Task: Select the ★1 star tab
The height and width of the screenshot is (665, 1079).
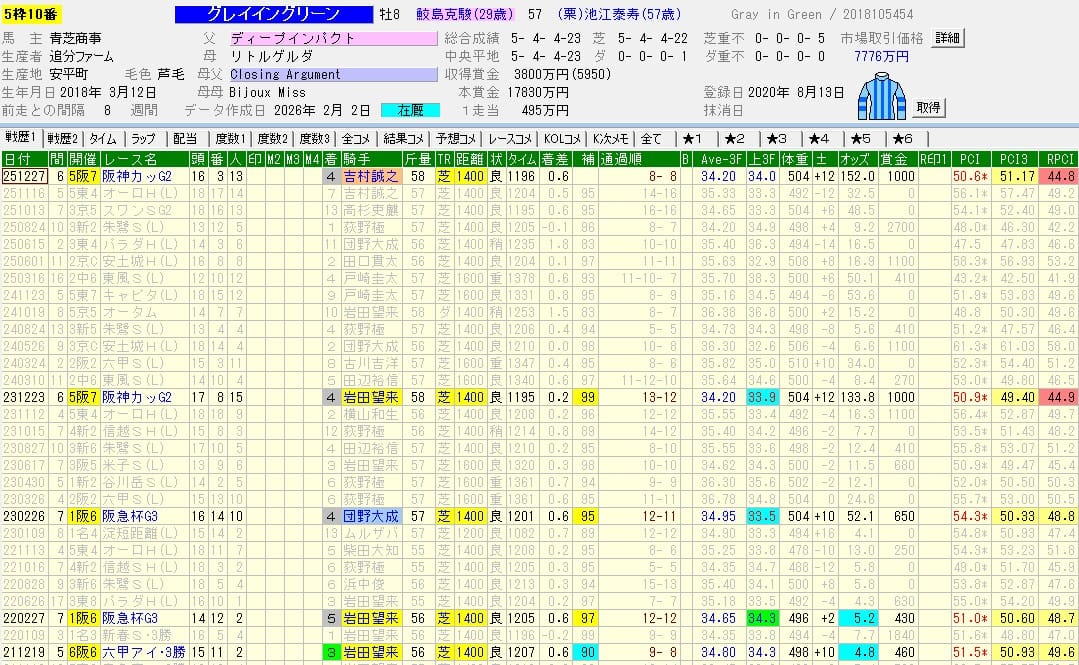Action: click(x=692, y=138)
